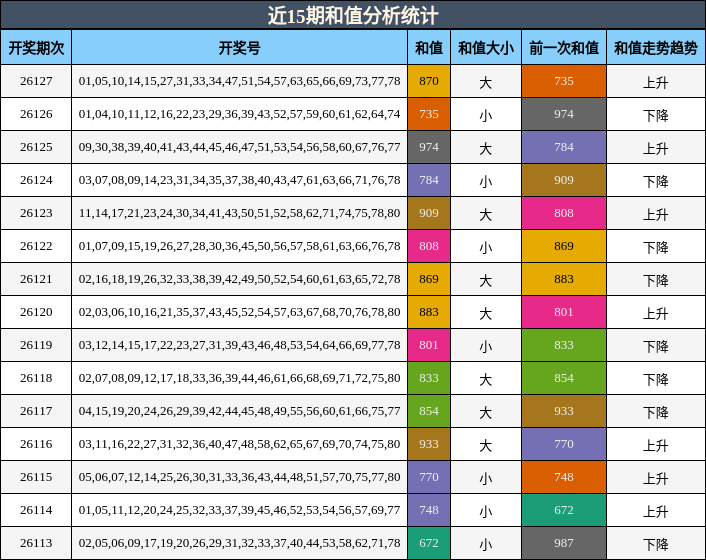The width and height of the screenshot is (706, 560).
Task: Select period number 26124
Action: coord(36,180)
